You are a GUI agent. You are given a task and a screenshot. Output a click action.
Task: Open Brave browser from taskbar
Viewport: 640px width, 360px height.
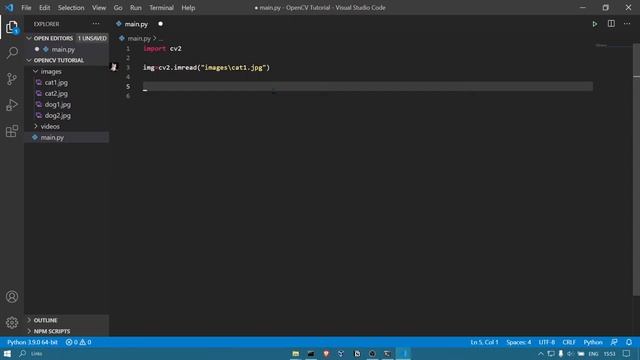326,353
